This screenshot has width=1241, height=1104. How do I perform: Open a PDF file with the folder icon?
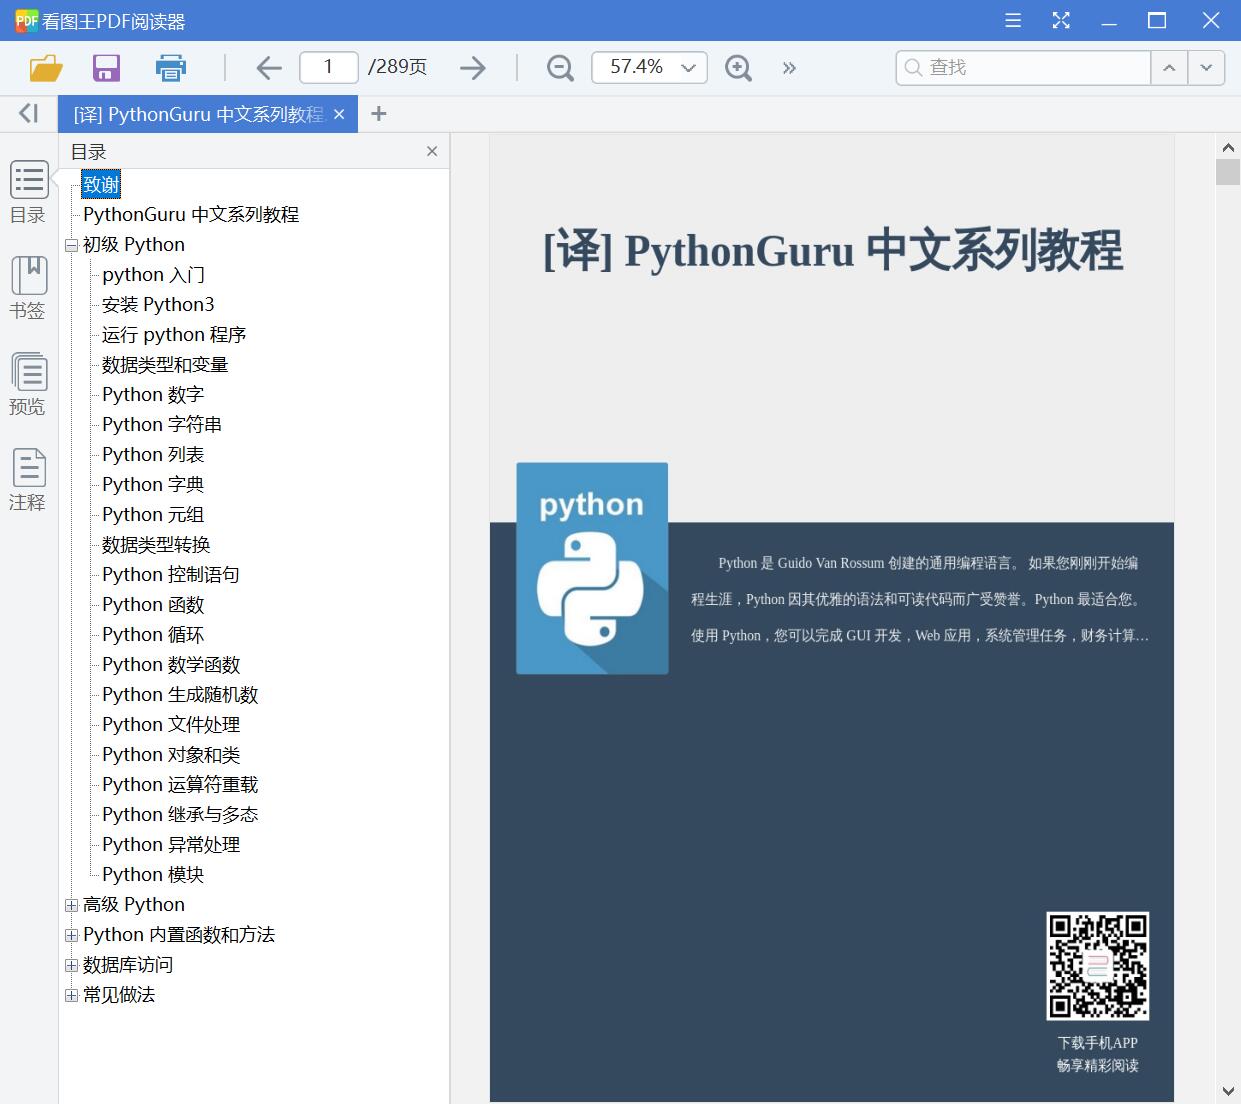coord(44,67)
